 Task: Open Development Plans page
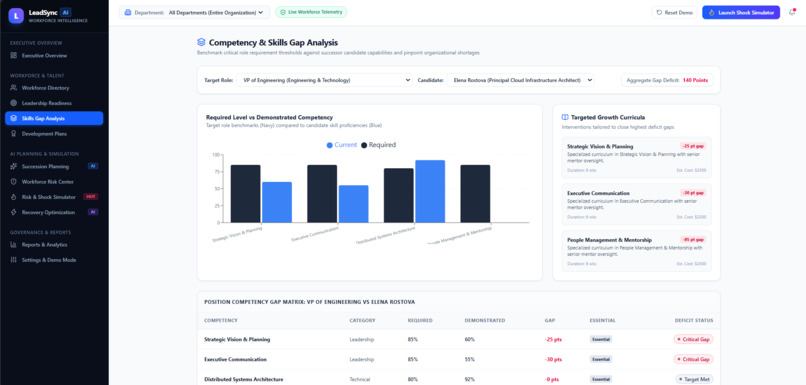tap(54, 134)
